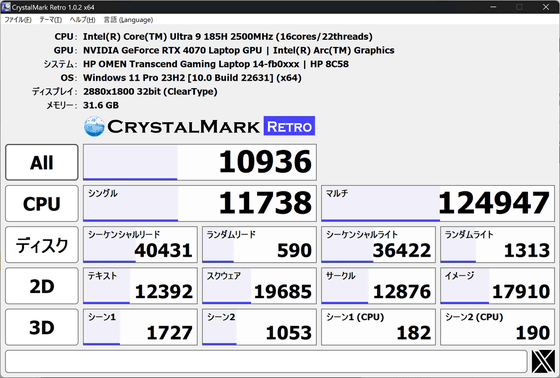Viewport: 560px width, 378px height.
Task: Click the OS line Windows 11 Pro 23H2
Action: point(192,78)
